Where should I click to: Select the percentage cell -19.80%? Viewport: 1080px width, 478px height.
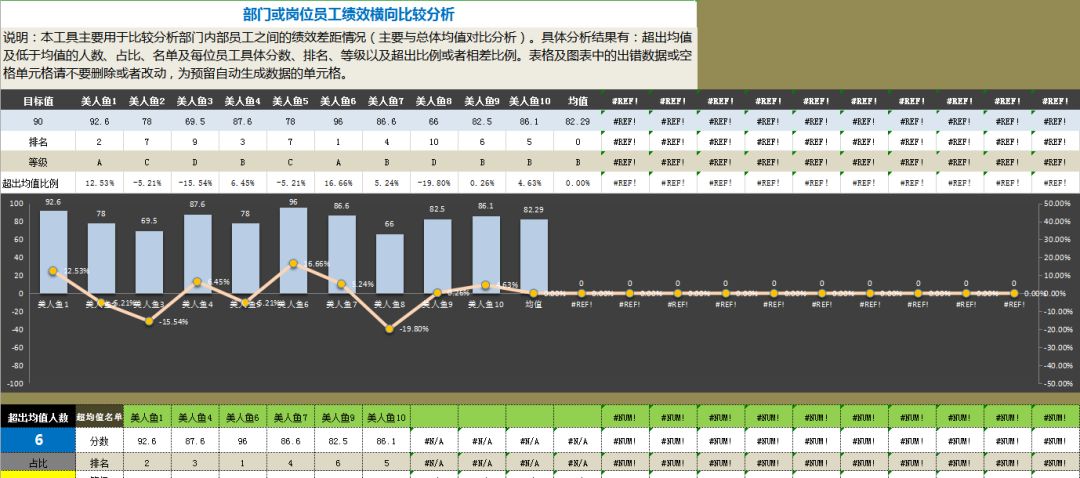(434, 183)
